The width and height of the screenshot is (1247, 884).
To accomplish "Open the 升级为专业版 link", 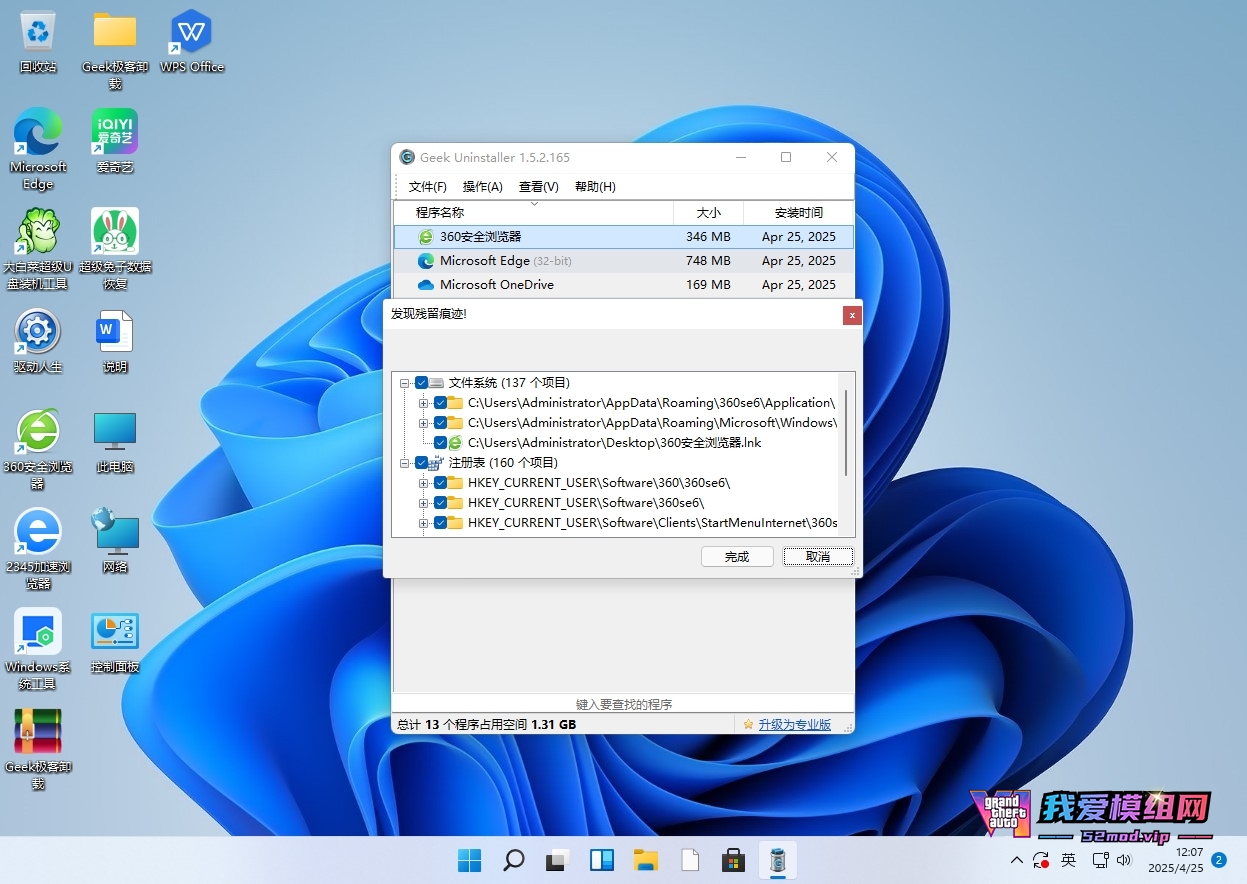I will 794,725.
